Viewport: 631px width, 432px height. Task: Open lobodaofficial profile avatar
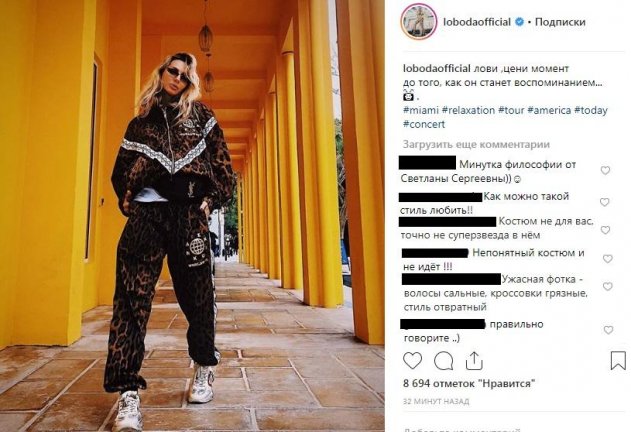coord(419,21)
